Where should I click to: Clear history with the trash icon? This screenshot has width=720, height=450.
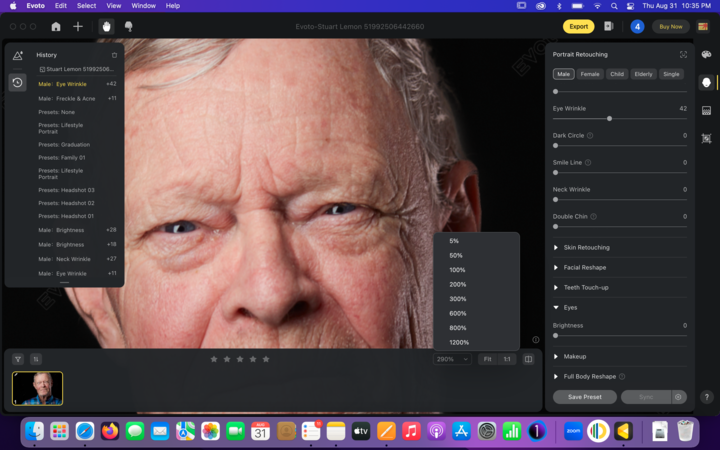point(114,55)
